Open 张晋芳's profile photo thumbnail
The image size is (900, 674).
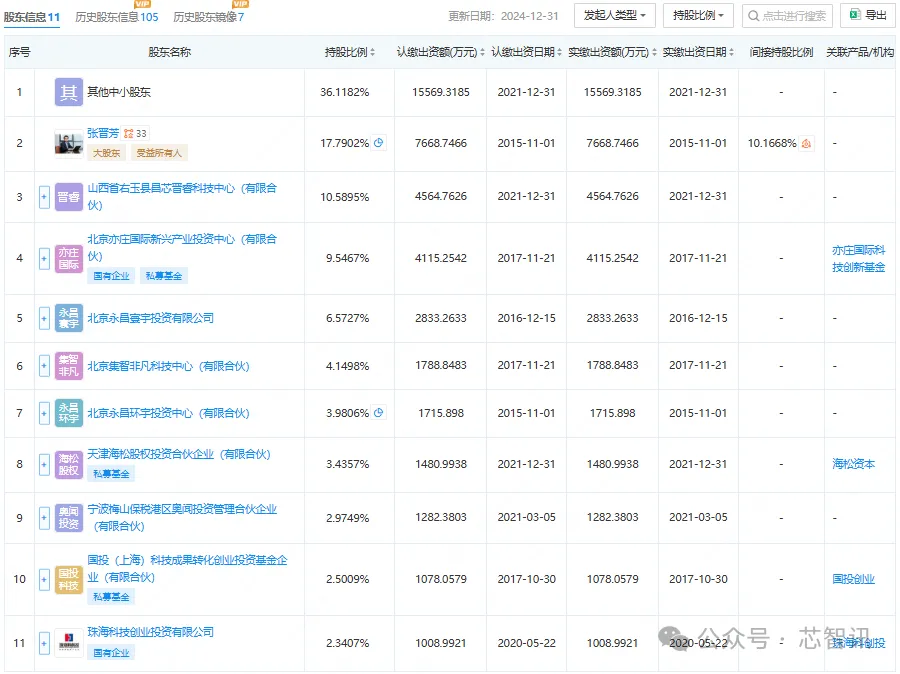69,143
